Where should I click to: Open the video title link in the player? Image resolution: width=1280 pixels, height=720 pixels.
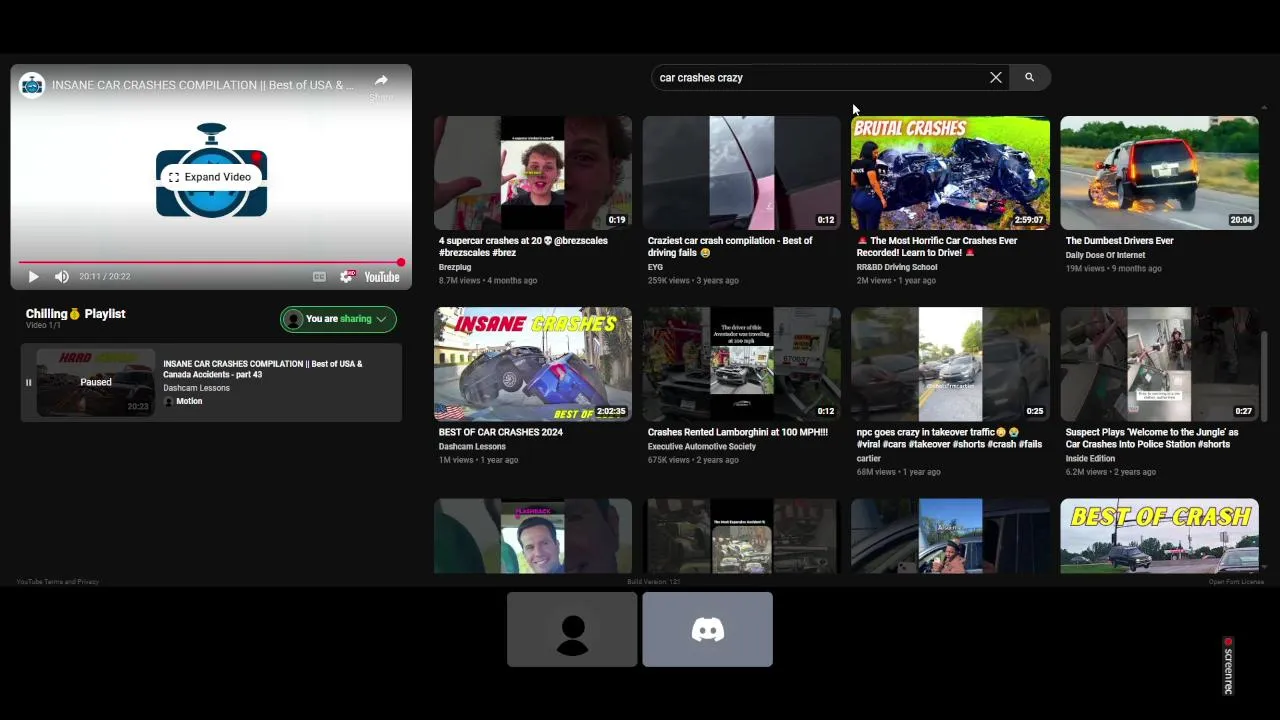point(203,85)
